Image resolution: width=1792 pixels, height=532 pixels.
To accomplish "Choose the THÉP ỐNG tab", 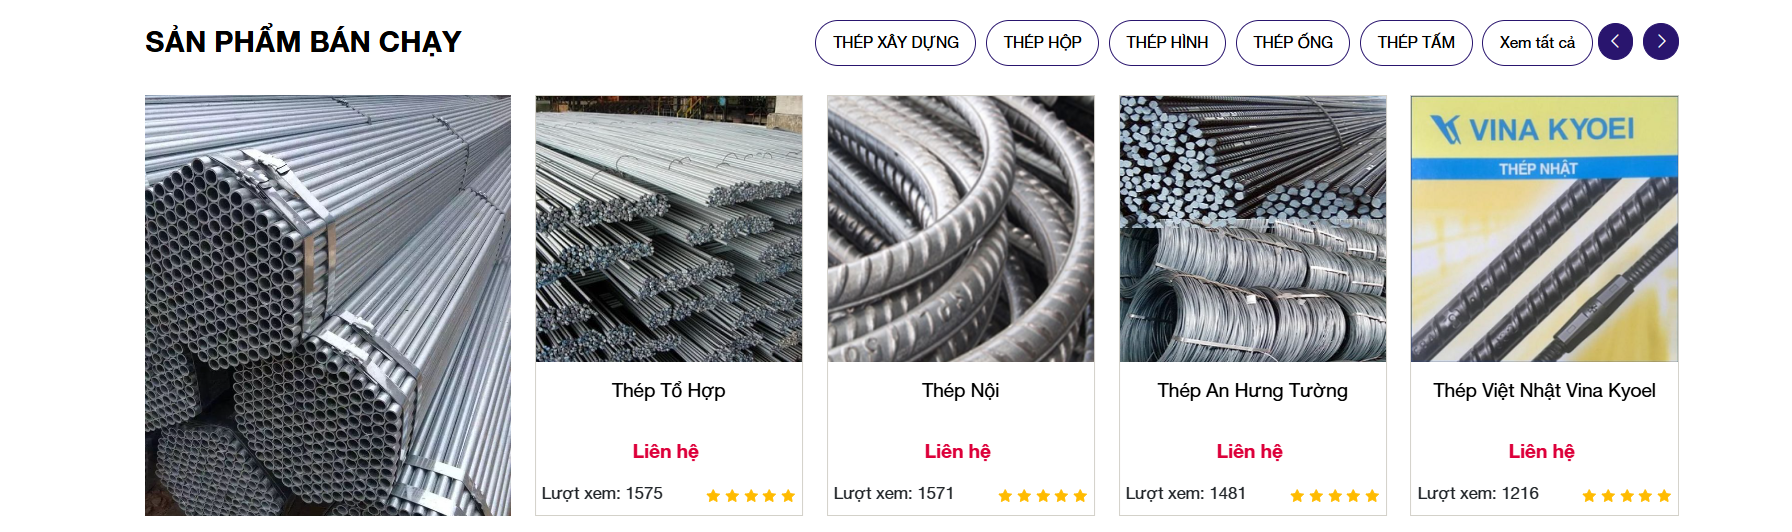I will pos(1293,43).
